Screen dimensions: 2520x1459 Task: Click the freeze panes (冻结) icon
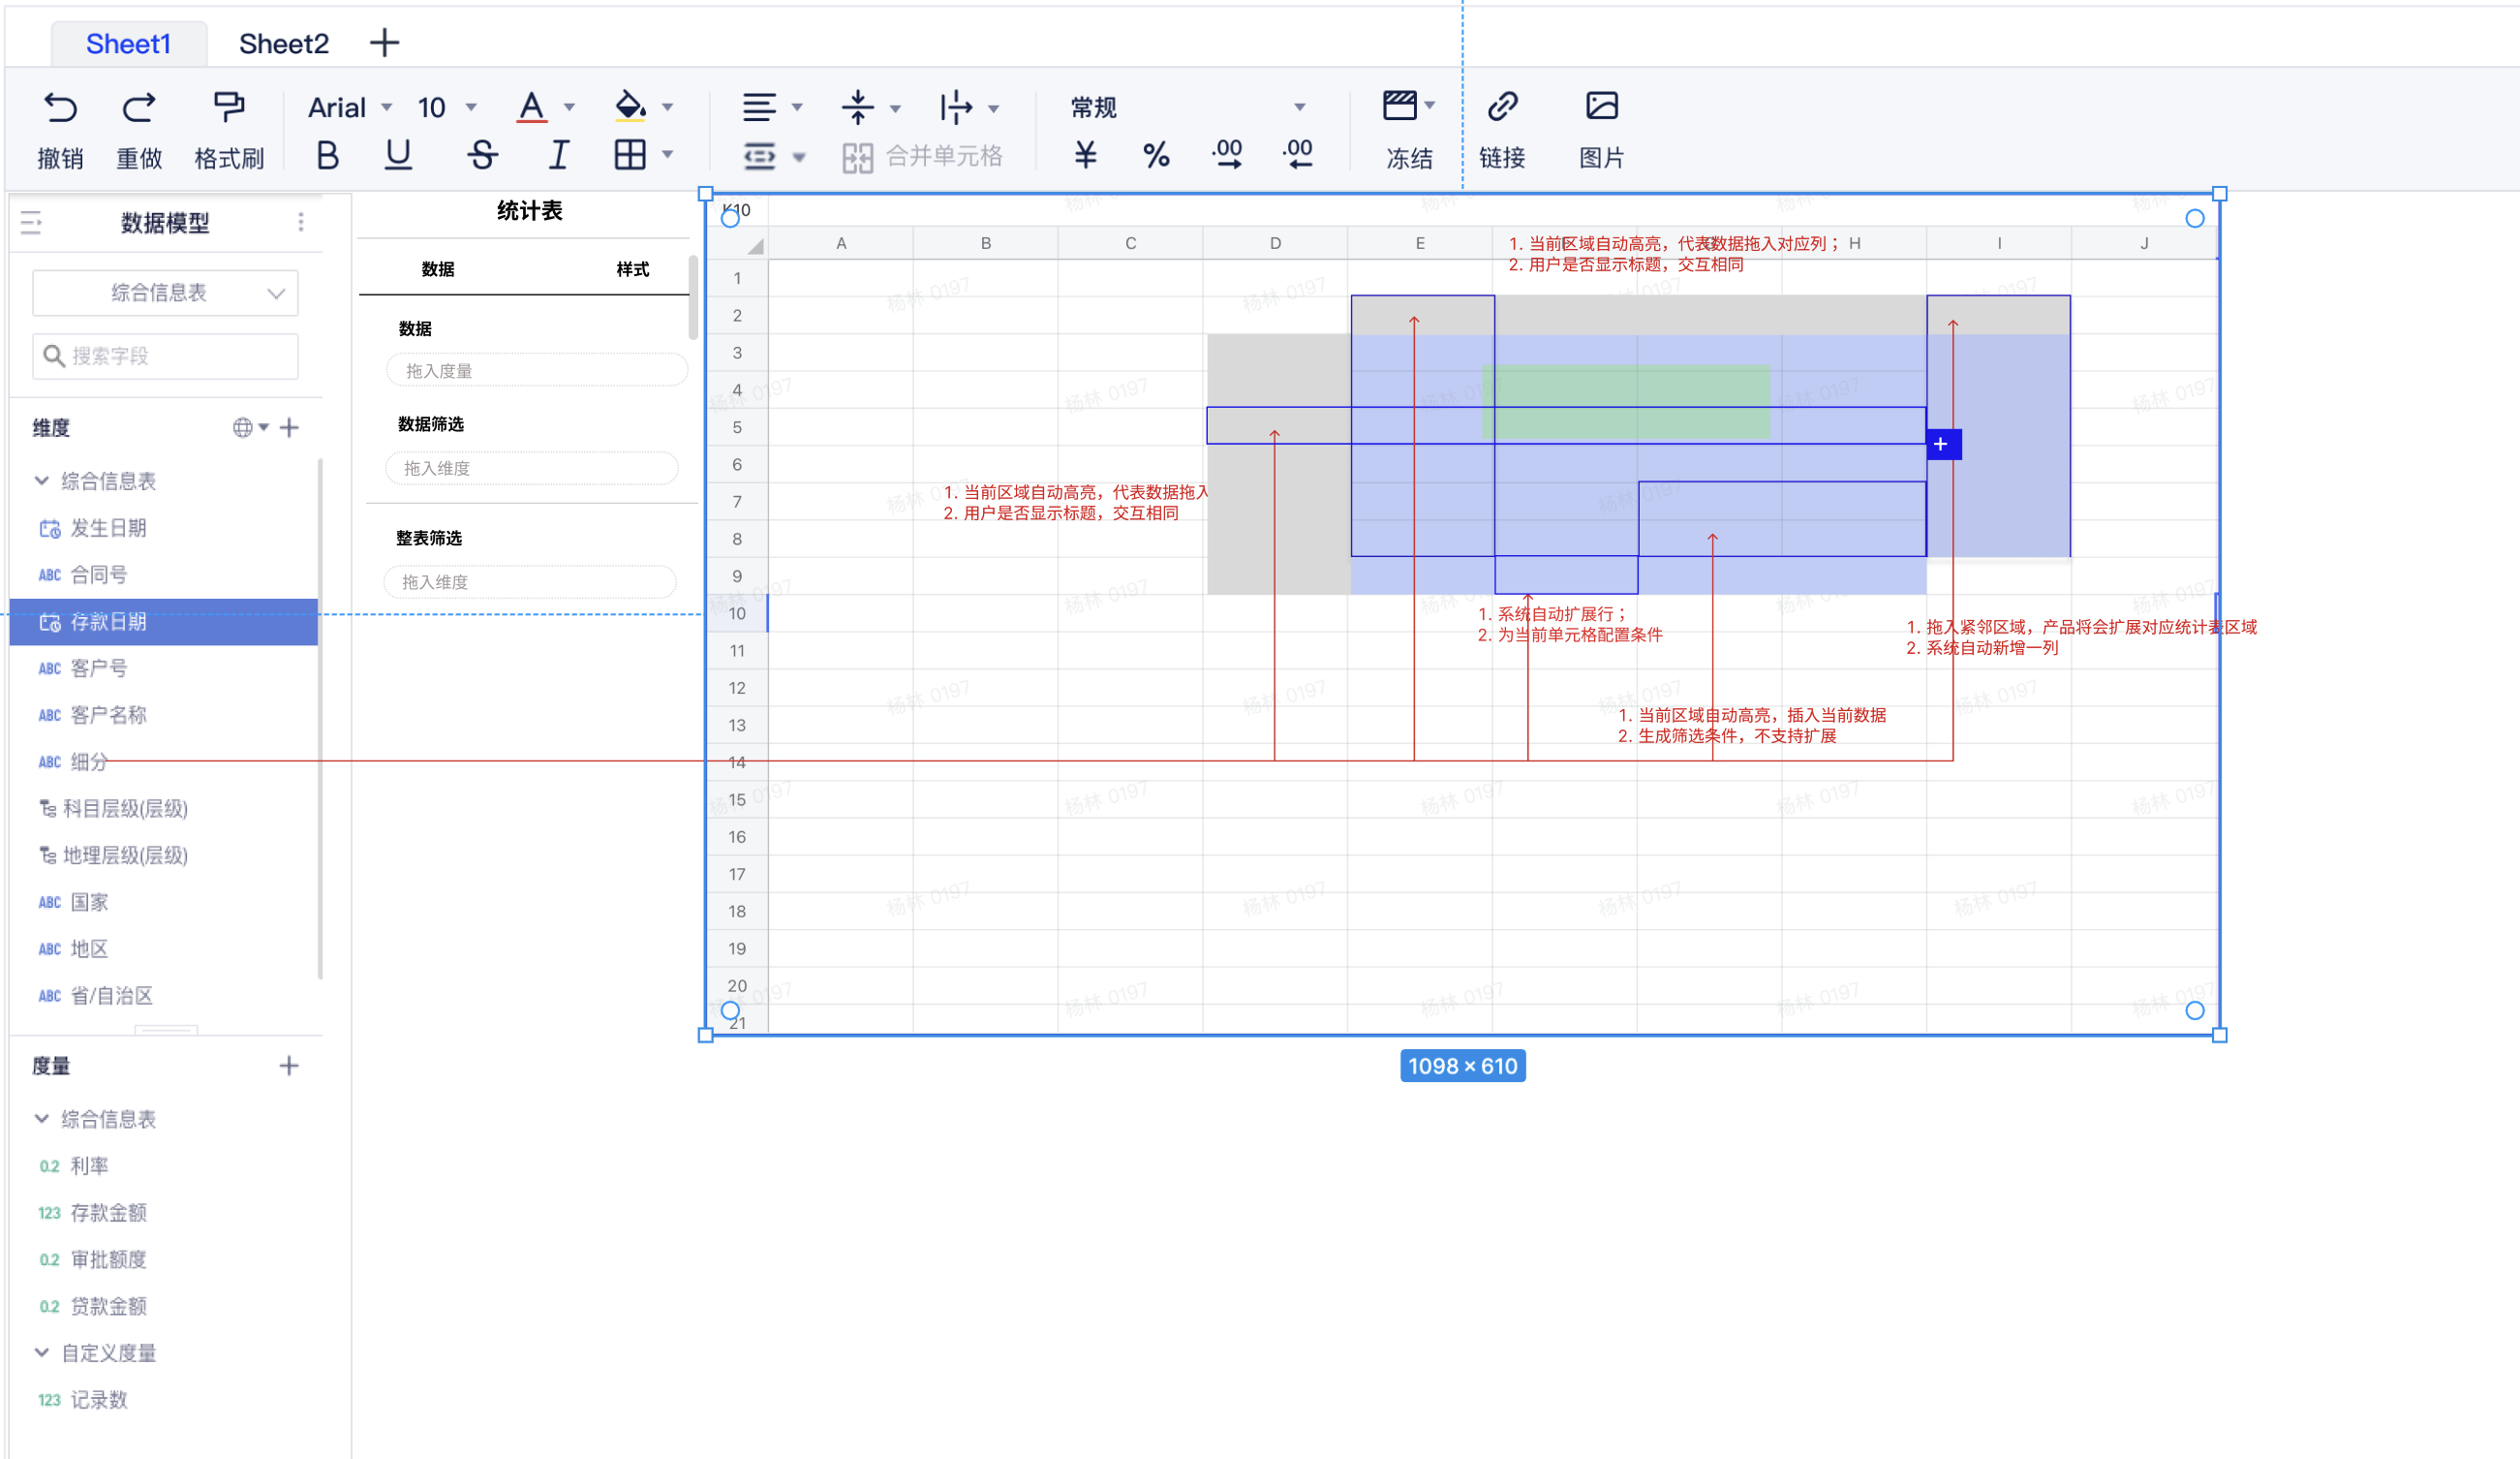click(x=1400, y=105)
